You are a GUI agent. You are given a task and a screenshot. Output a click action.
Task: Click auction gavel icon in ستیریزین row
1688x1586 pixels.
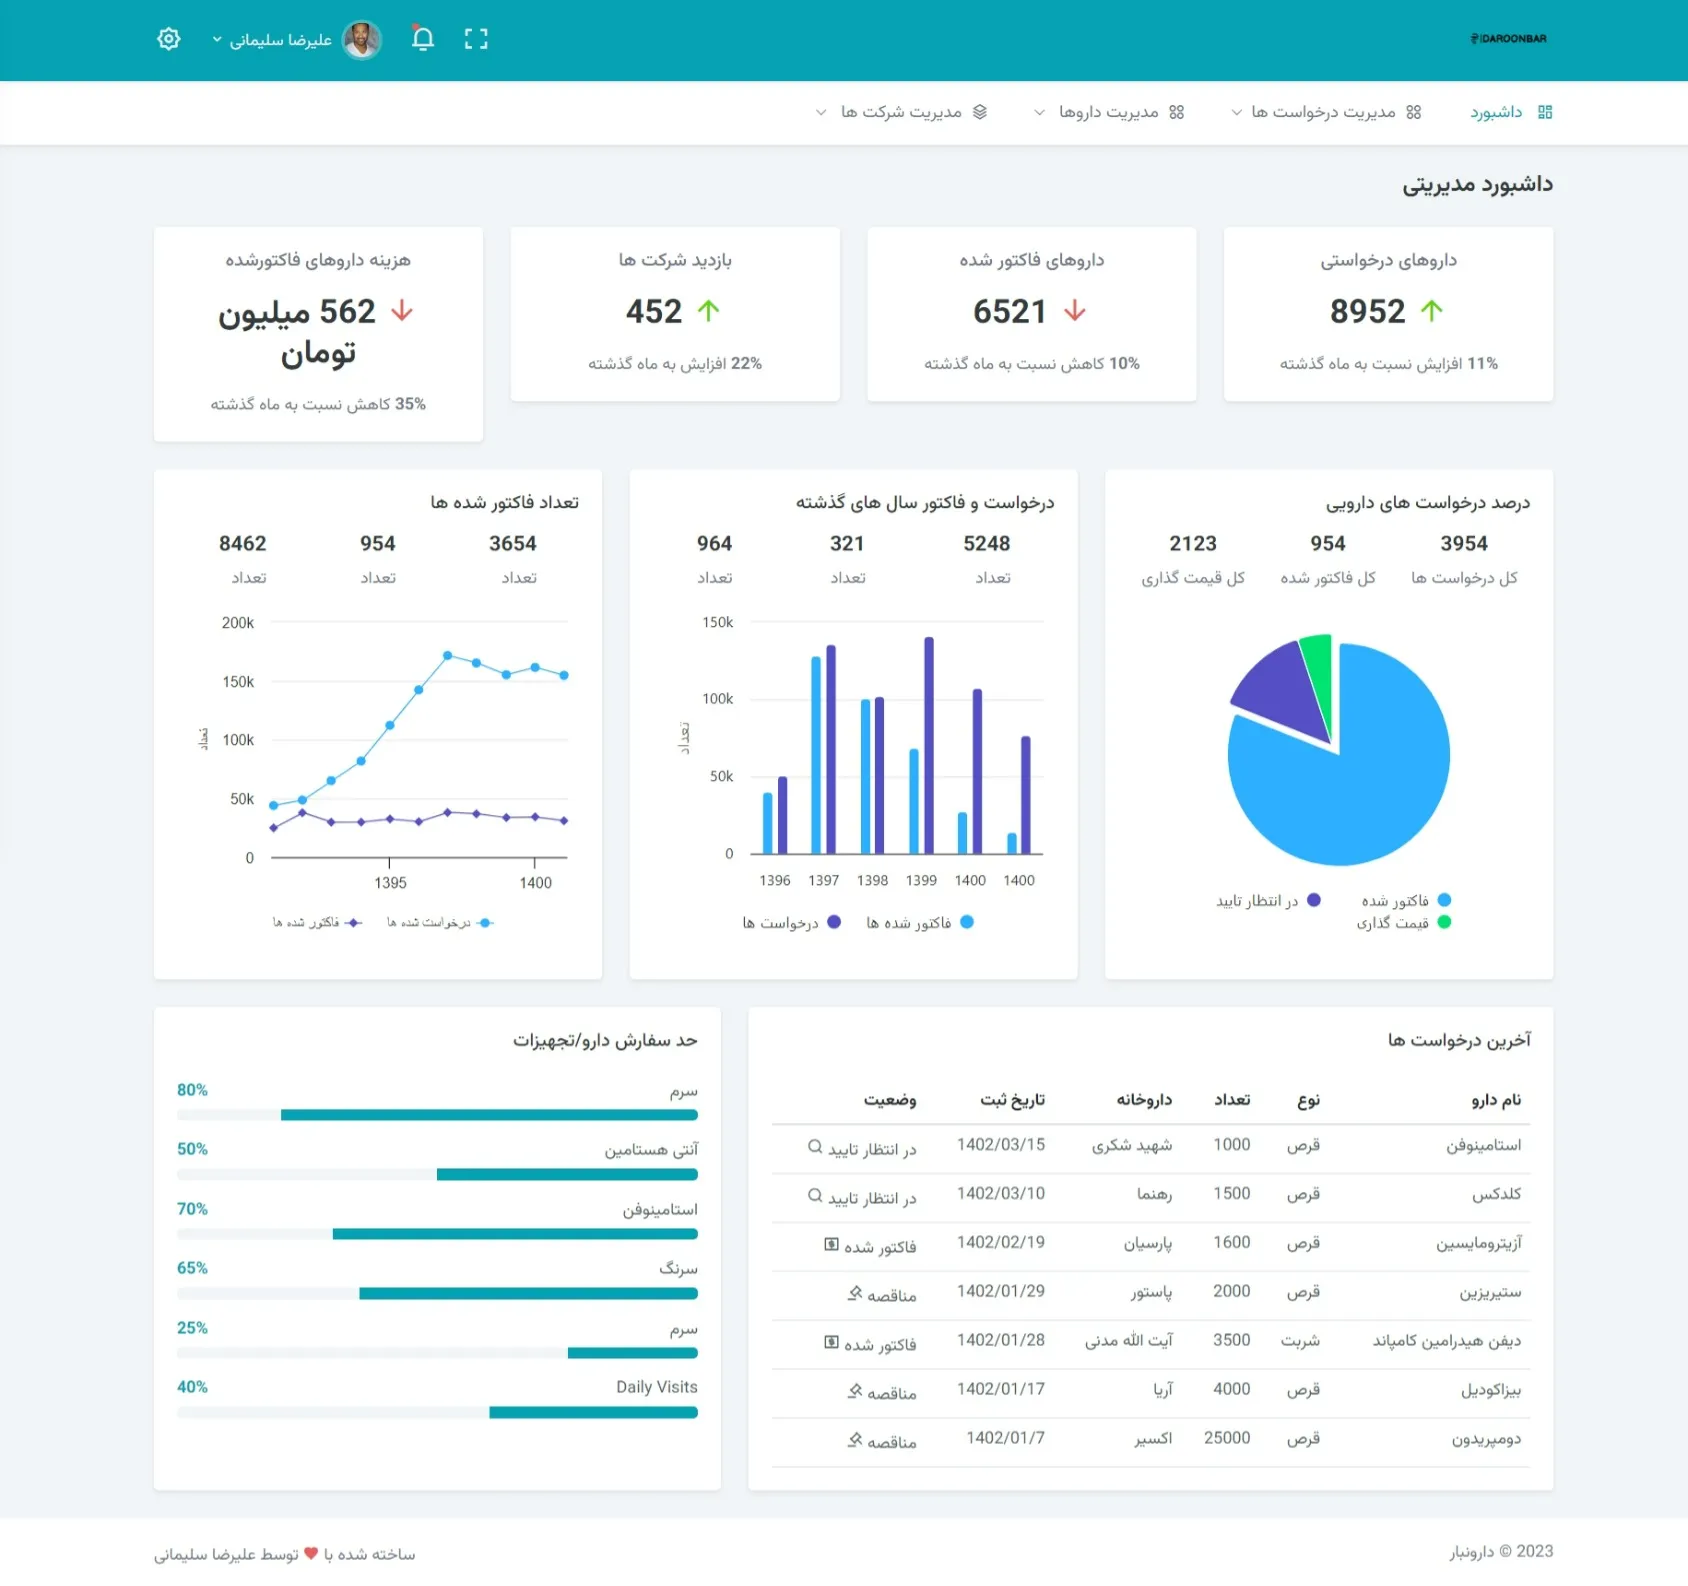click(855, 1294)
